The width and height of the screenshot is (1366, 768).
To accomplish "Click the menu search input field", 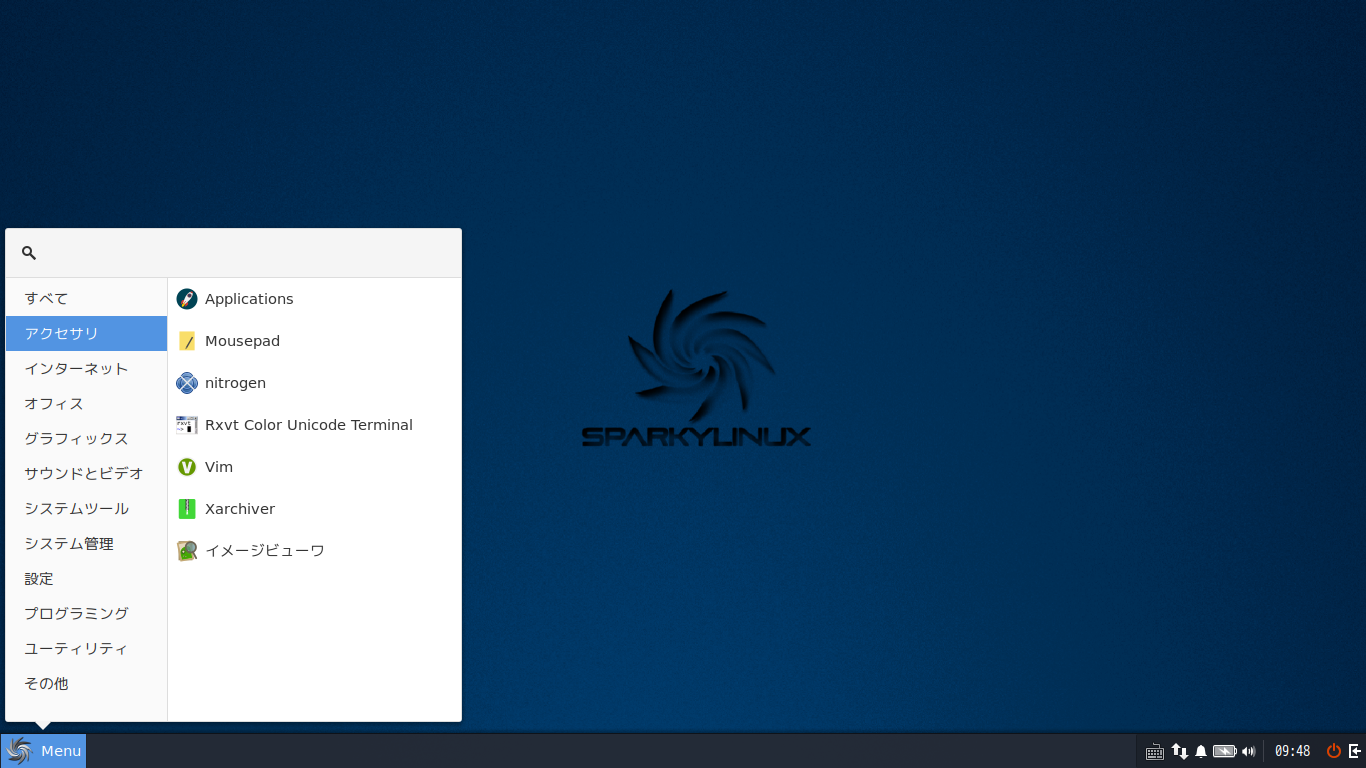I will pyautogui.click(x=233, y=253).
